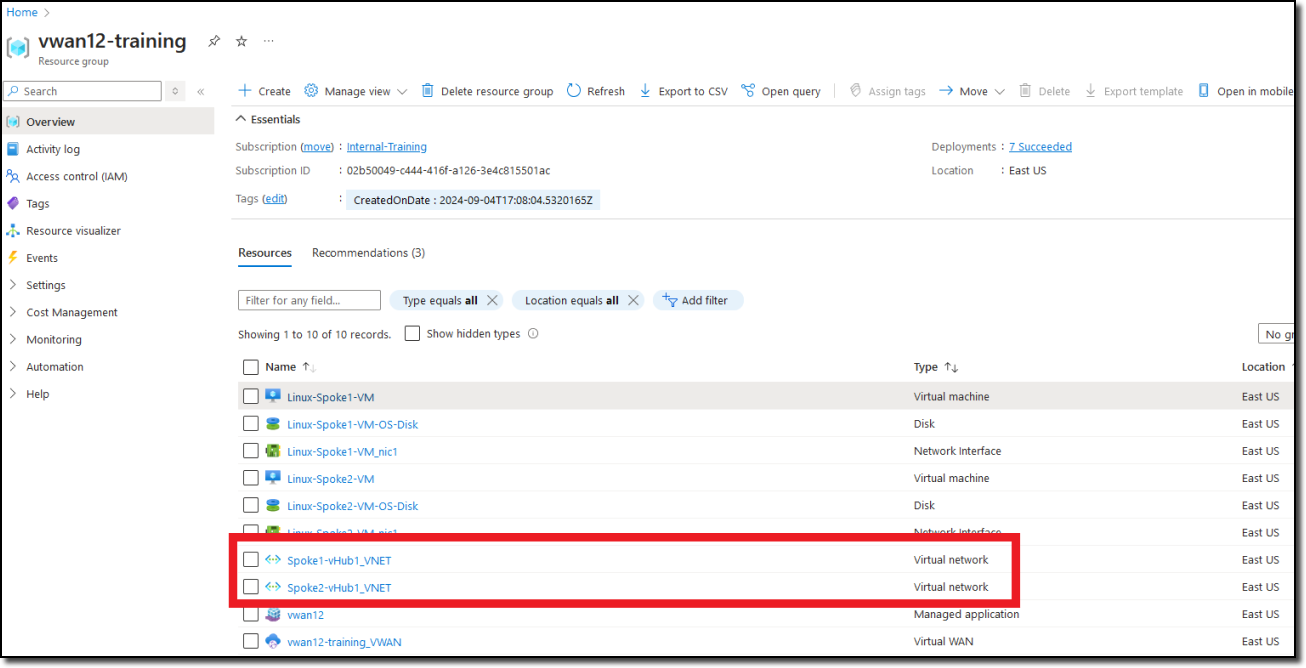Viewport: 1306px width, 668px height.
Task: Open the Linux-Spoke2-VM-OS-Disk resource link
Action: (x=353, y=506)
